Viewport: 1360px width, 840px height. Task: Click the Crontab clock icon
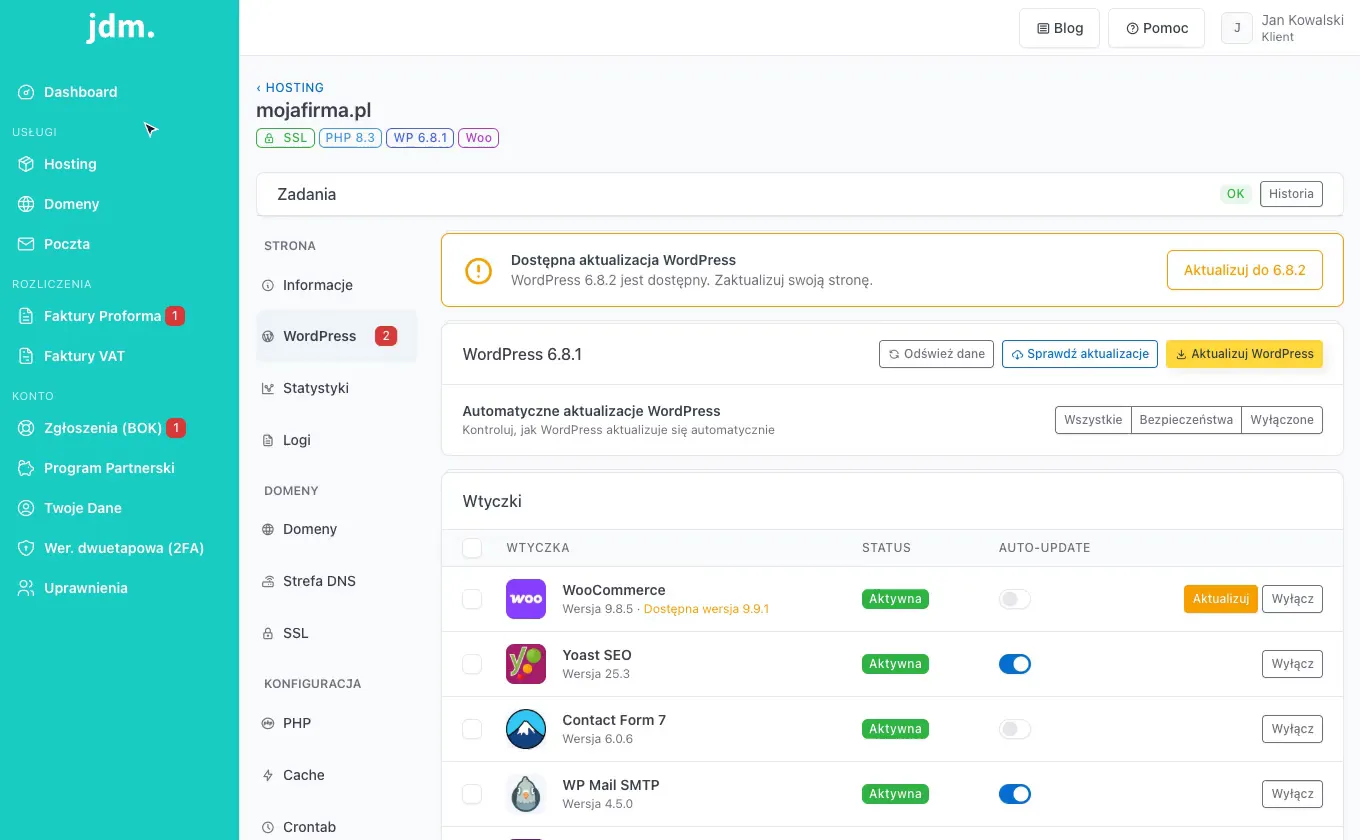(268, 827)
